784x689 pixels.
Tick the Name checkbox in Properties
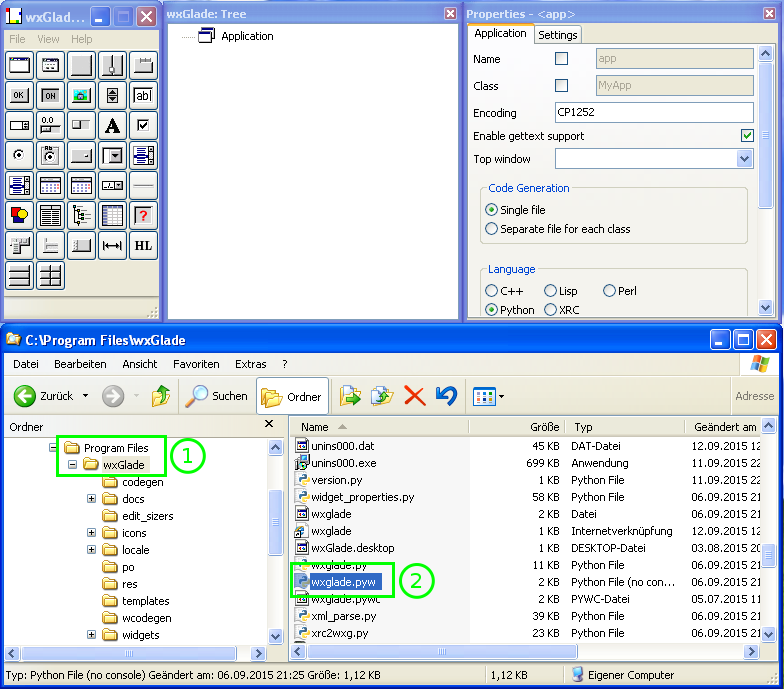pyautogui.click(x=562, y=58)
